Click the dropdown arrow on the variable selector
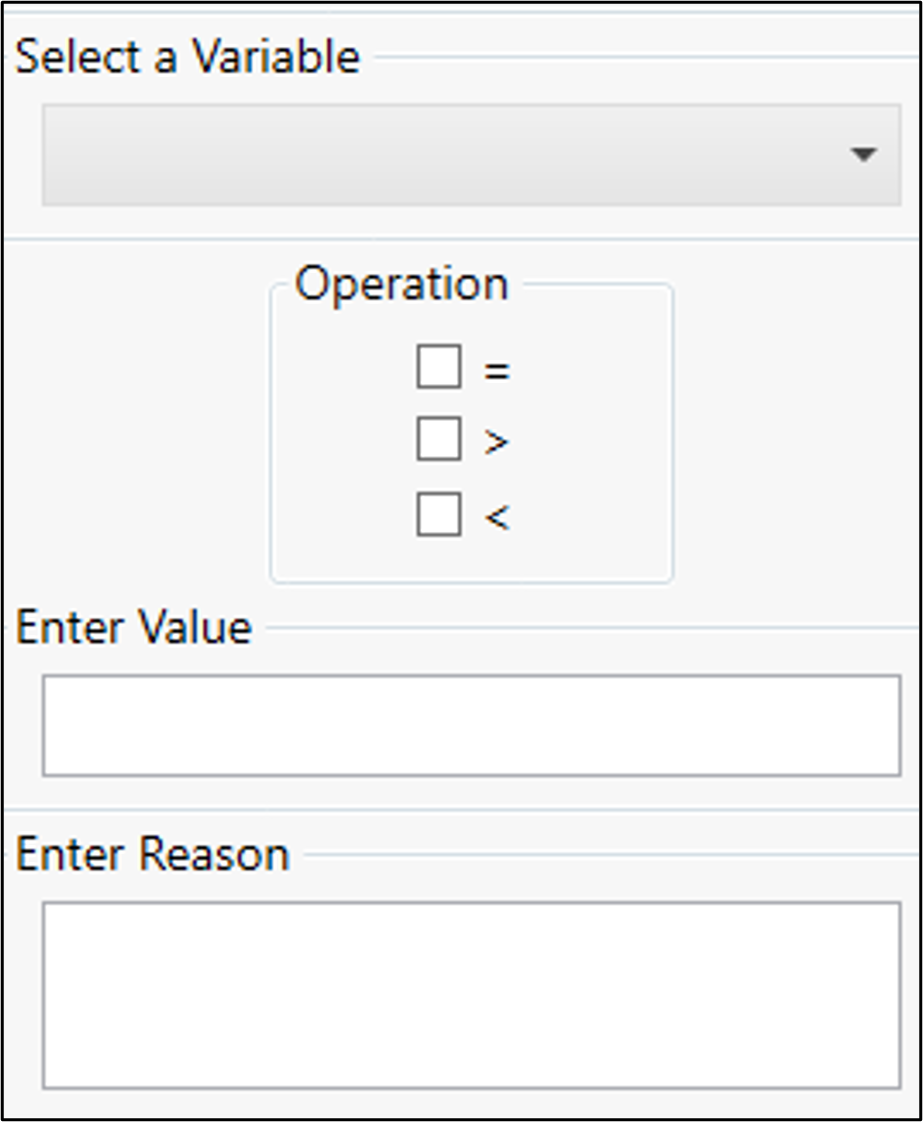Screen dimensions: 923x1122 click(863, 153)
